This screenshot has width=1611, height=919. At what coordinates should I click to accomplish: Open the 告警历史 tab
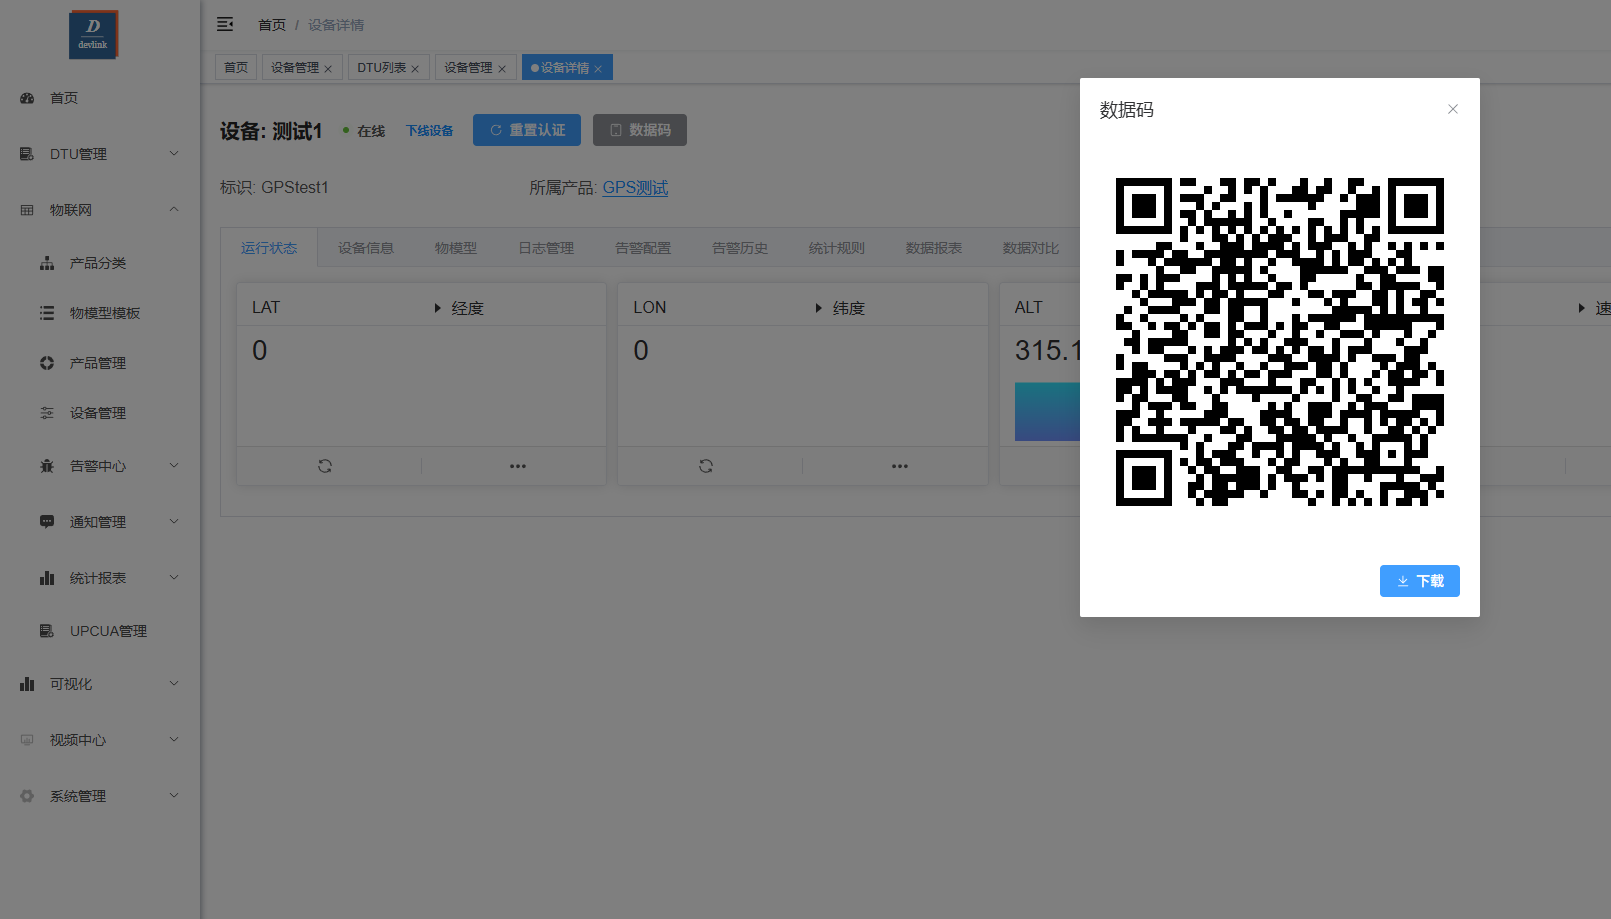[x=740, y=248]
